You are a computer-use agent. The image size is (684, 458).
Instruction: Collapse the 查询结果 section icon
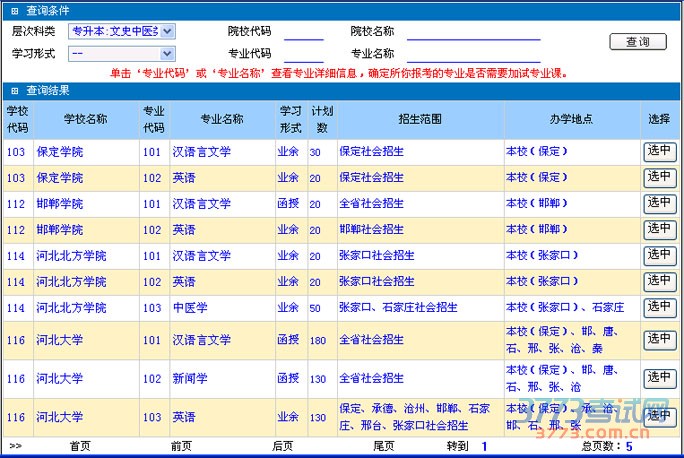(x=14, y=90)
